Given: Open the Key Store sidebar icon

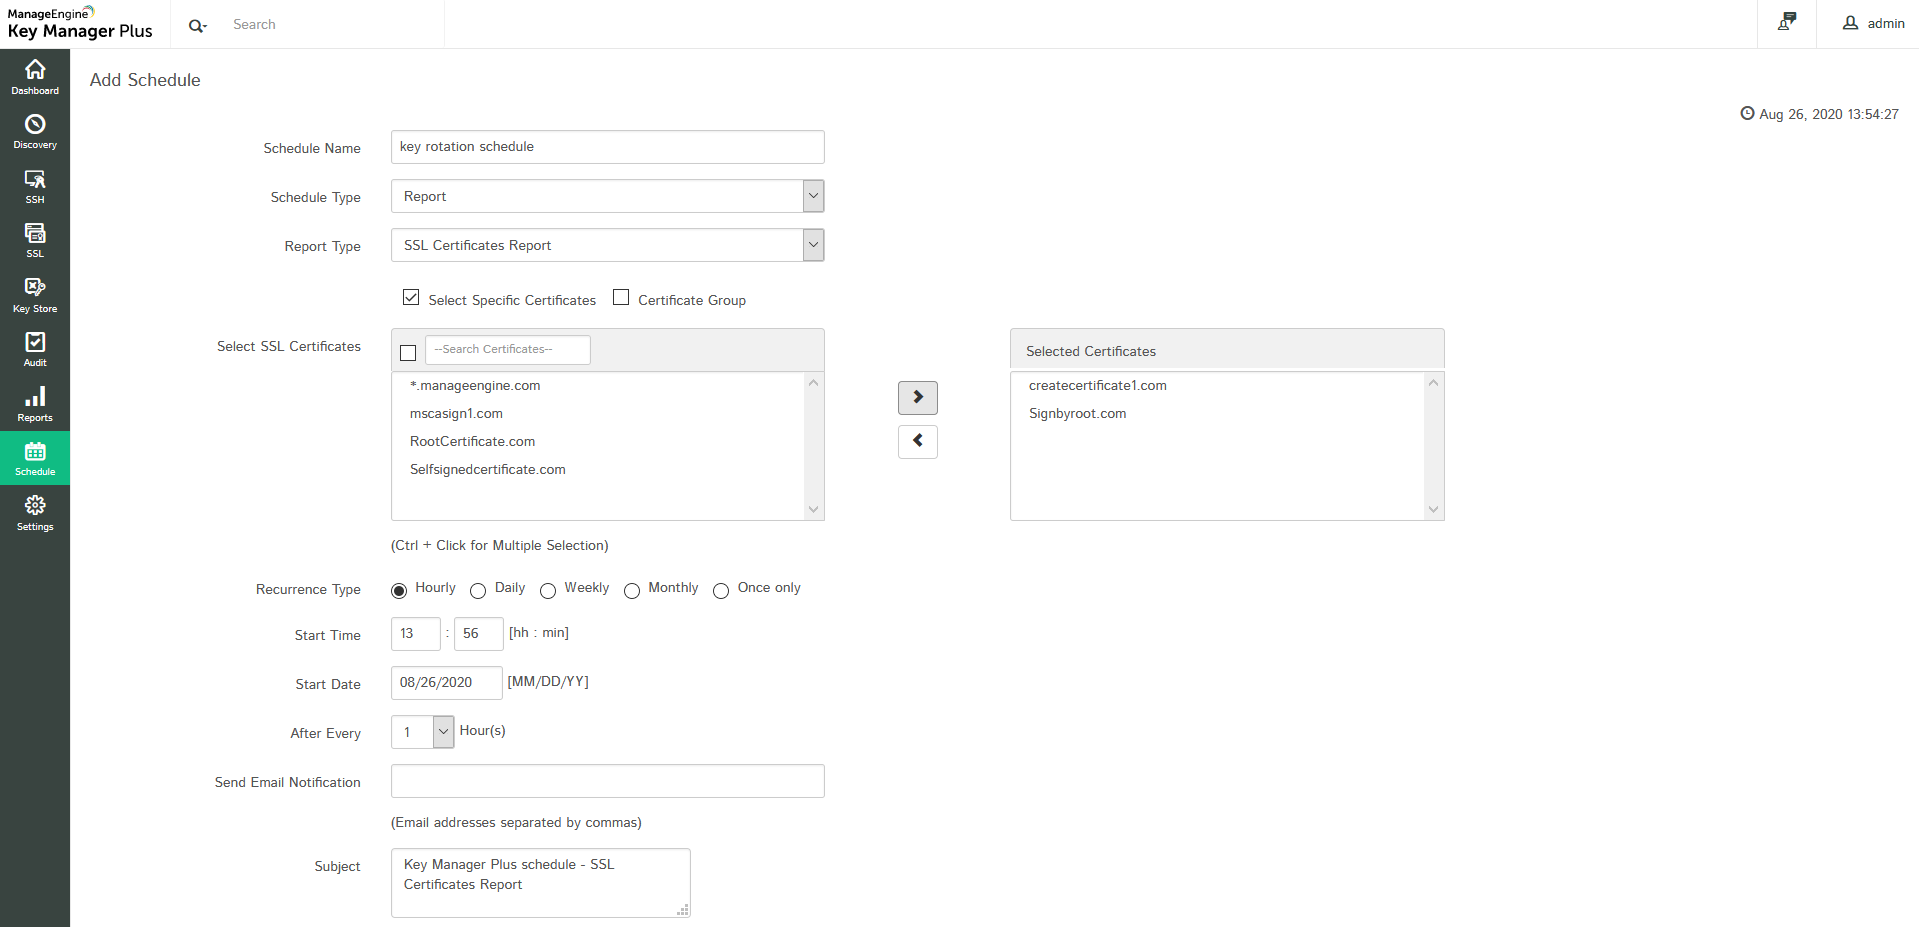Looking at the screenshot, I should (35, 288).
